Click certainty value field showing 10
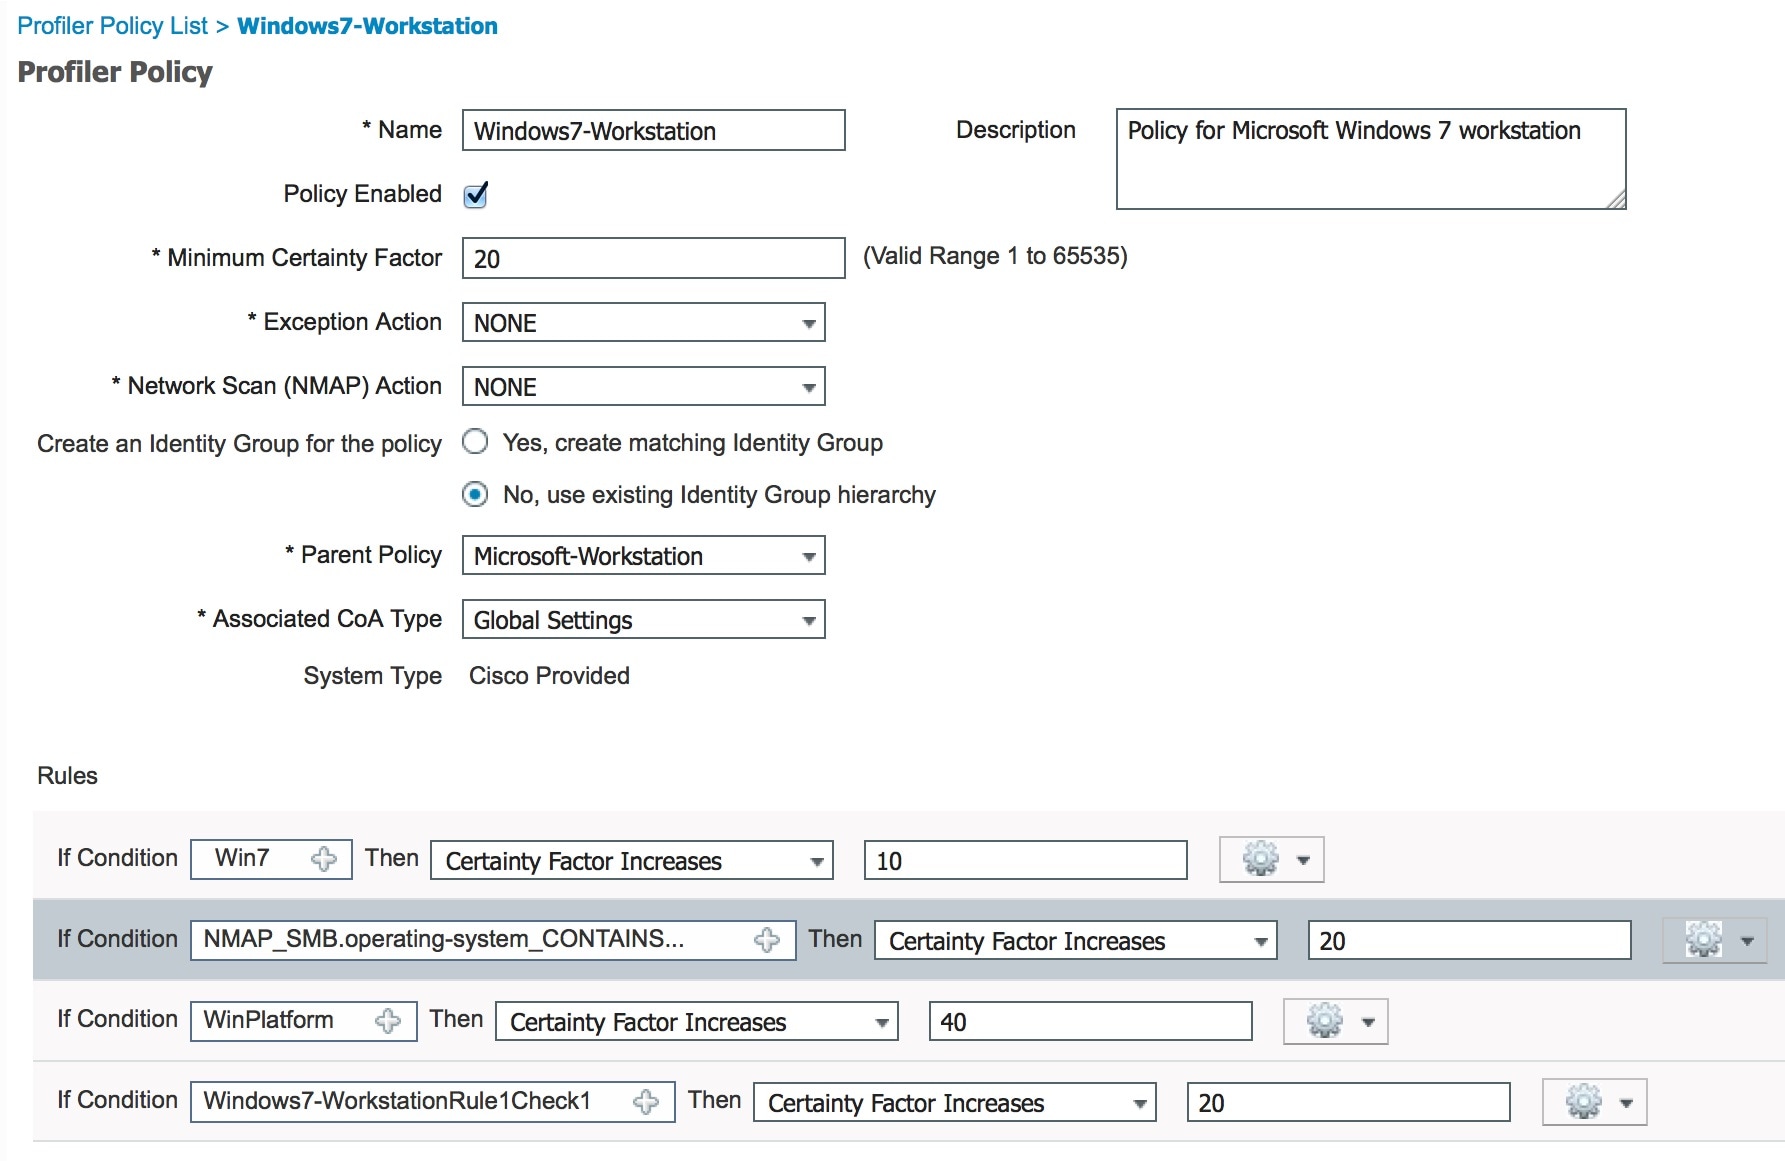This screenshot has width=1785, height=1161. click(x=1026, y=860)
